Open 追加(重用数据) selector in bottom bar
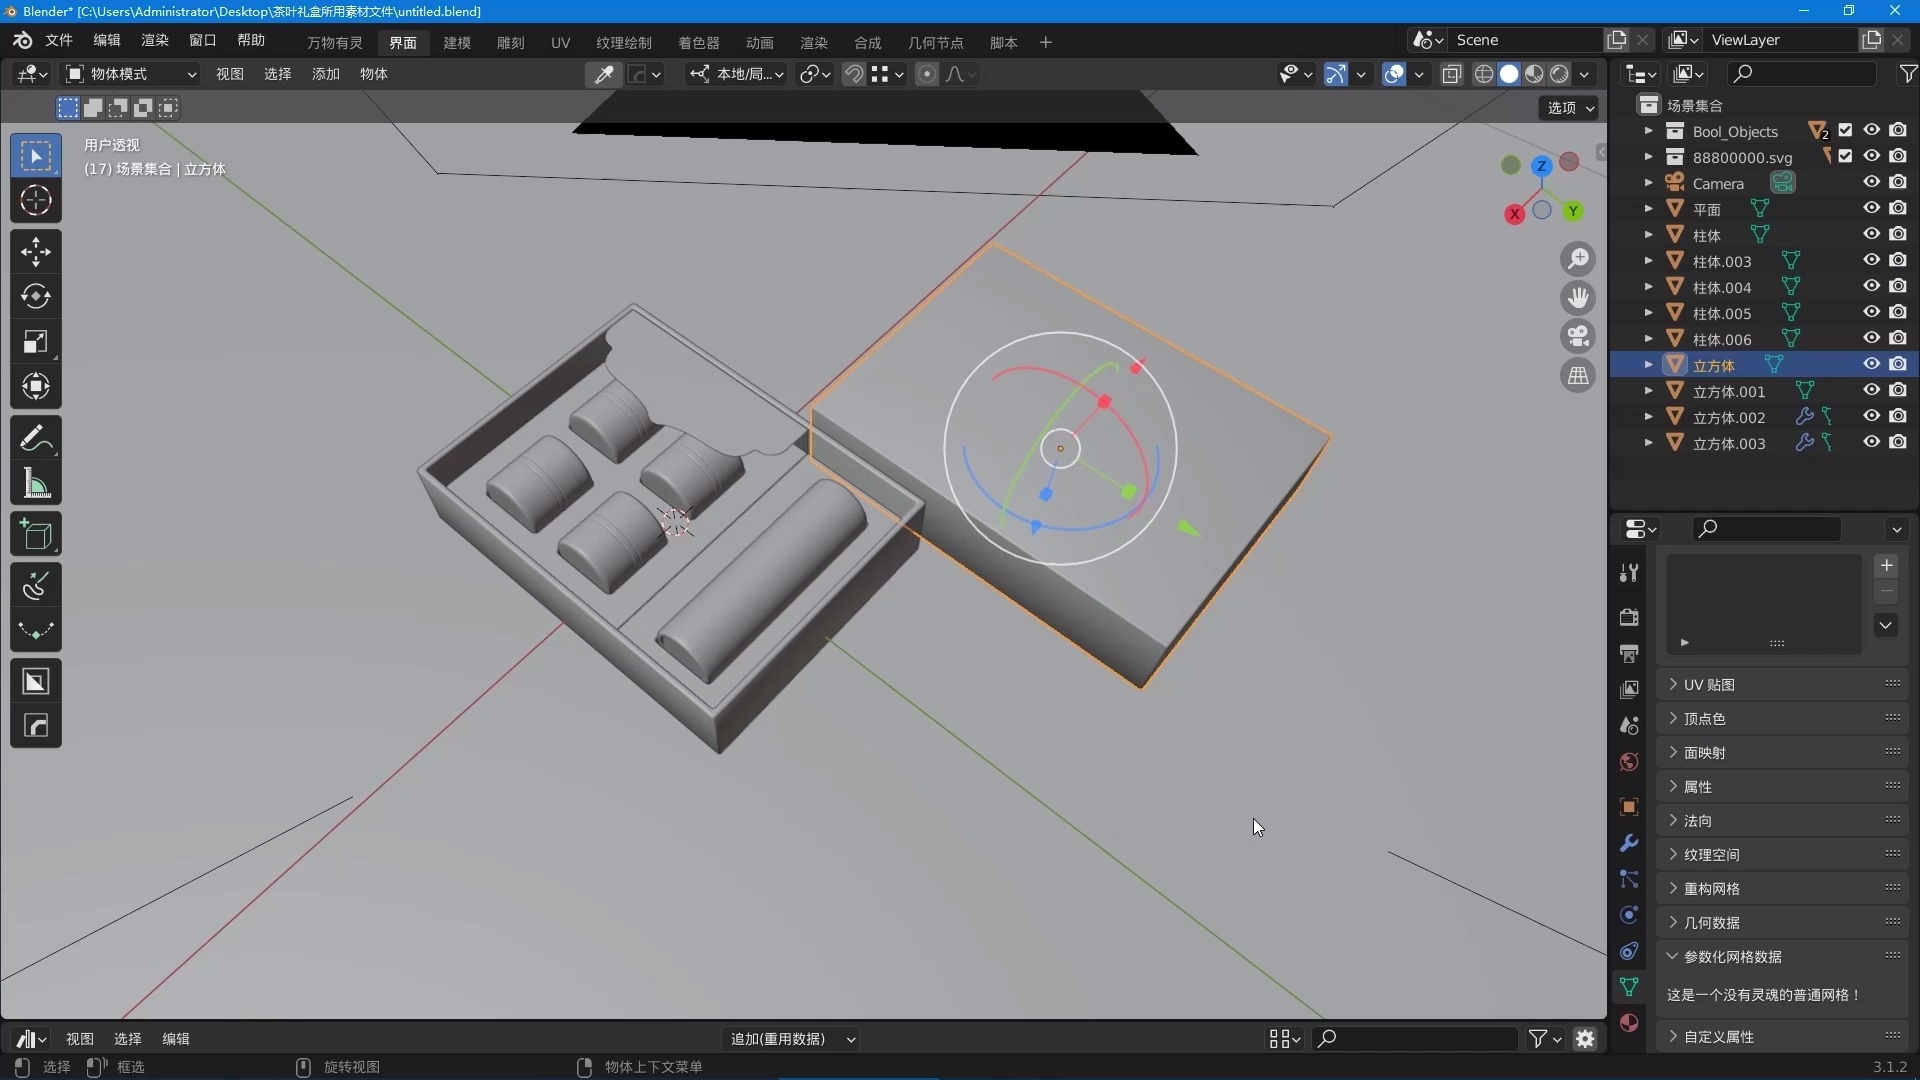This screenshot has width=1920, height=1080. 790,1040
